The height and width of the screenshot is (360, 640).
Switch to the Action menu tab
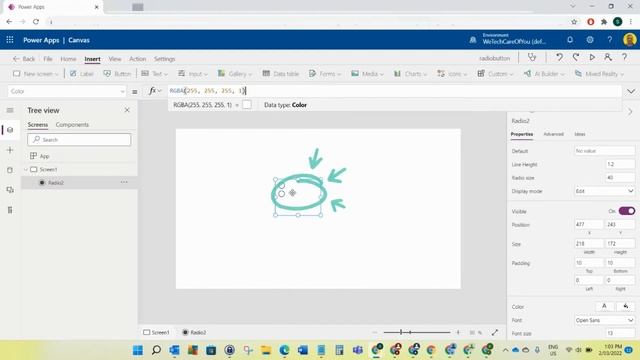pyautogui.click(x=138, y=59)
